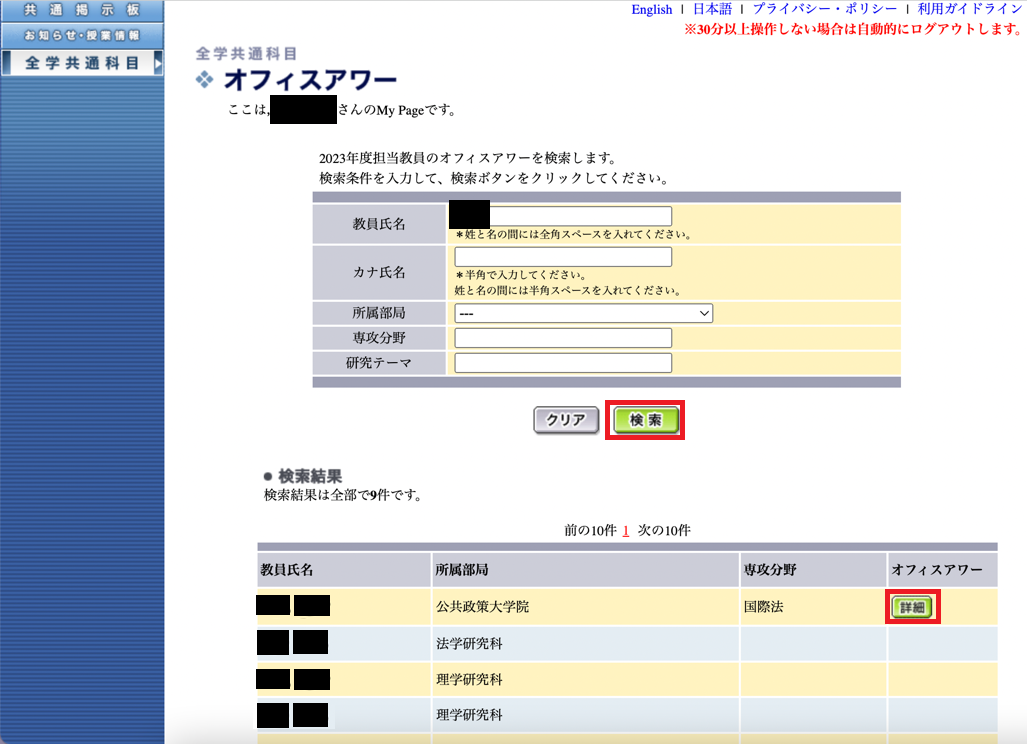The width and height of the screenshot is (1027, 744).
Task: Switch the page language to English
Action: pos(651,9)
